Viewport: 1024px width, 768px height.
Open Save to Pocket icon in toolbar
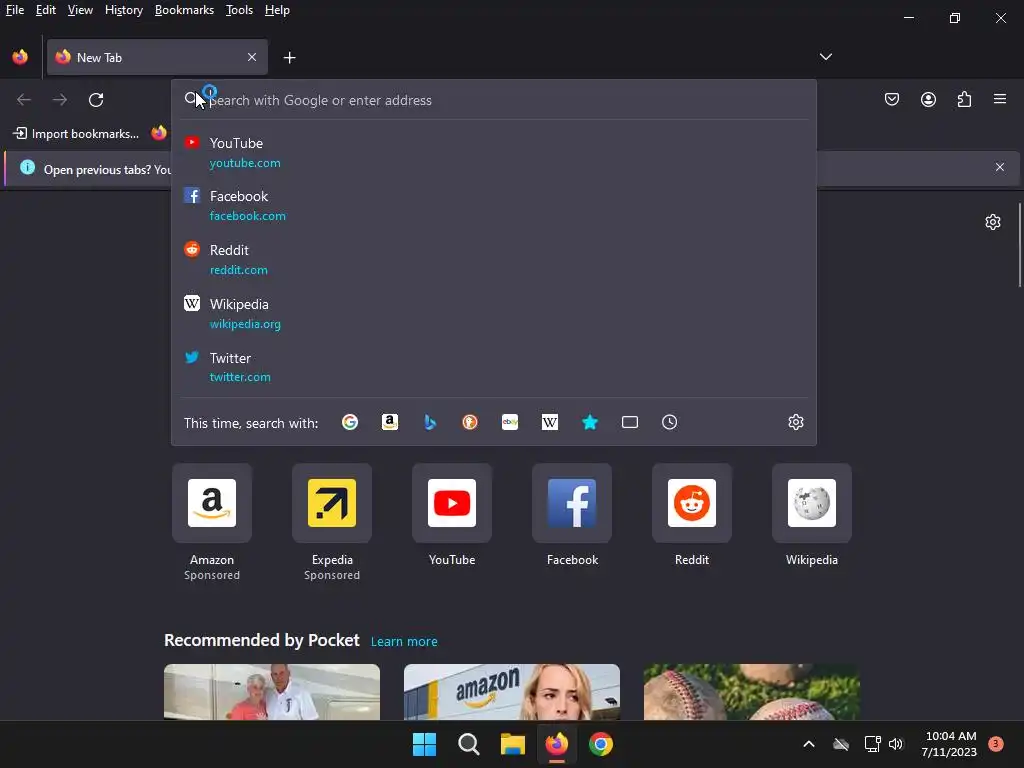(x=892, y=99)
